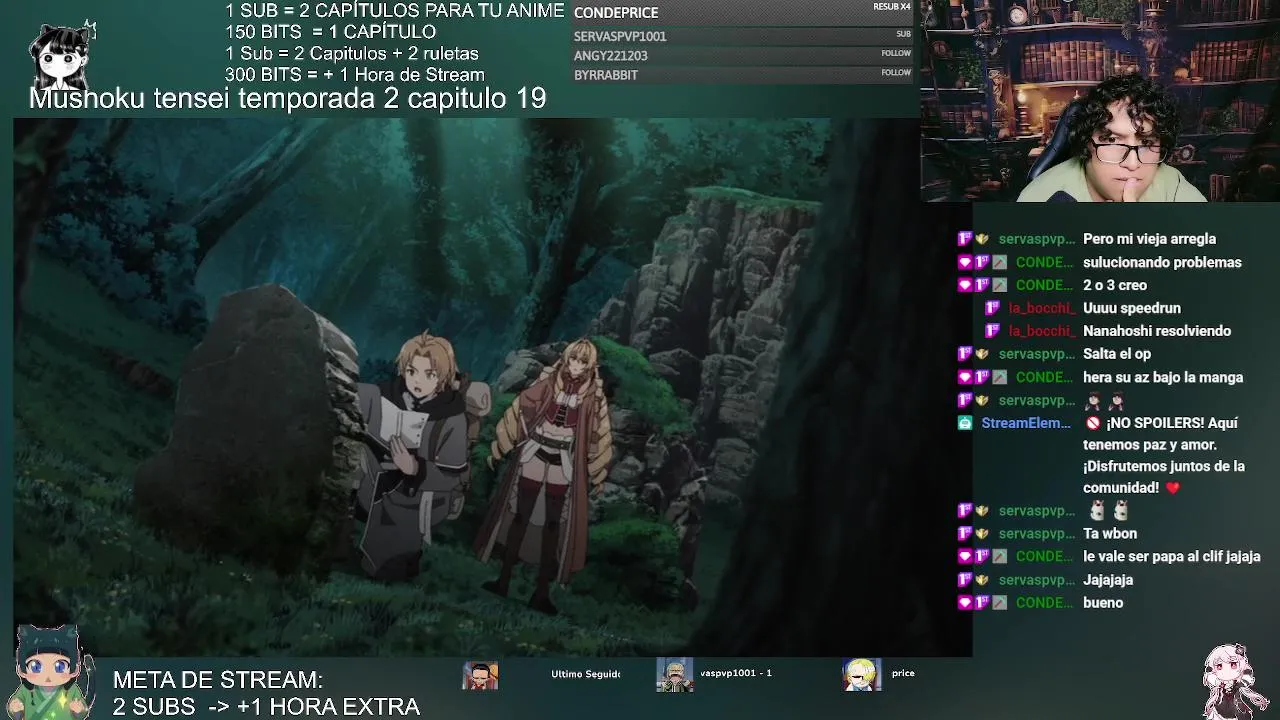
Task: Click the no-entry emoji before '¡NO SPOILERS!'
Action: [1093, 423]
